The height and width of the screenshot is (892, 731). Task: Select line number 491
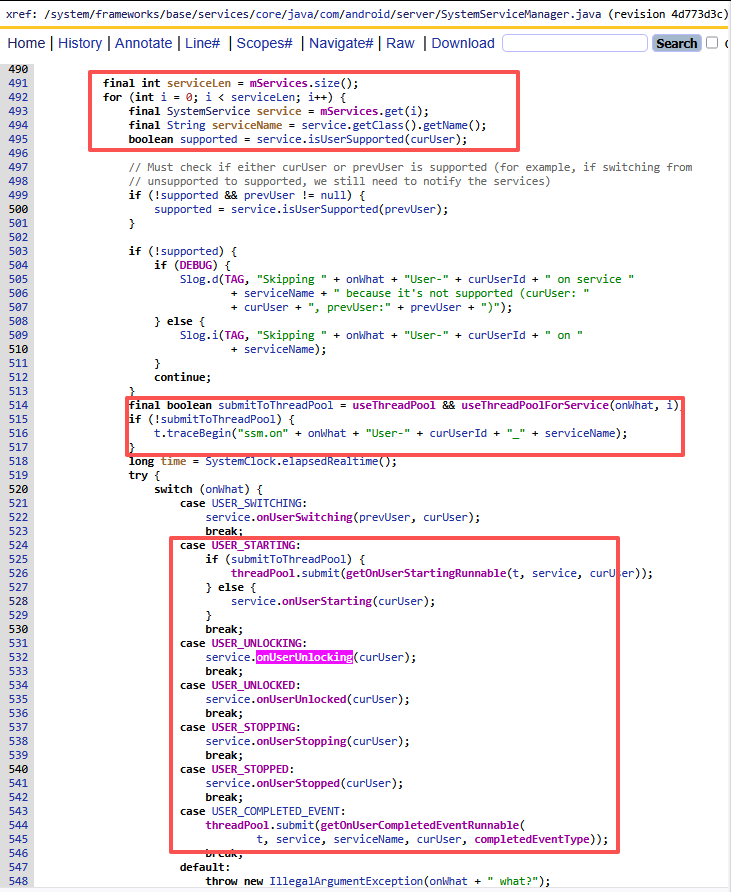(x=18, y=83)
